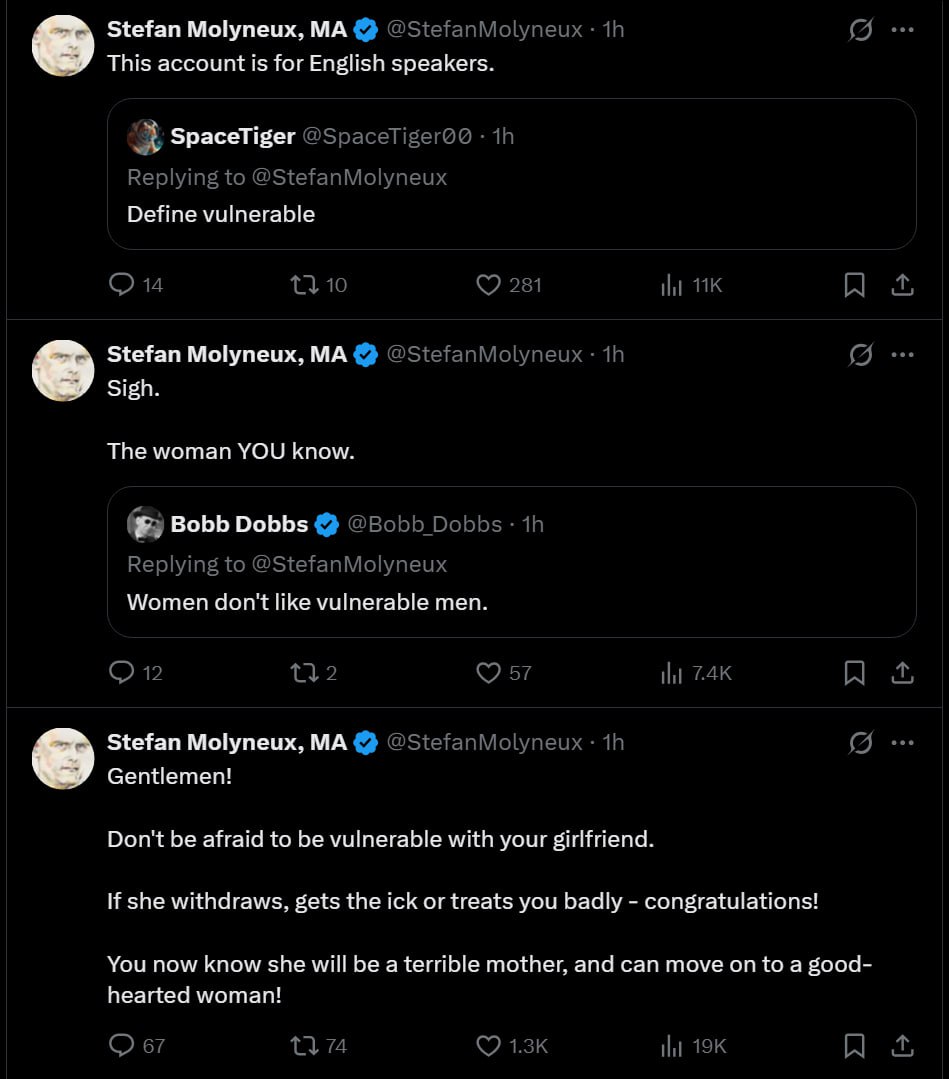This screenshot has height=1079, width=949.
Task: Like the 'Gentlemen!' tweet with 1.3K likes
Action: [511, 1045]
